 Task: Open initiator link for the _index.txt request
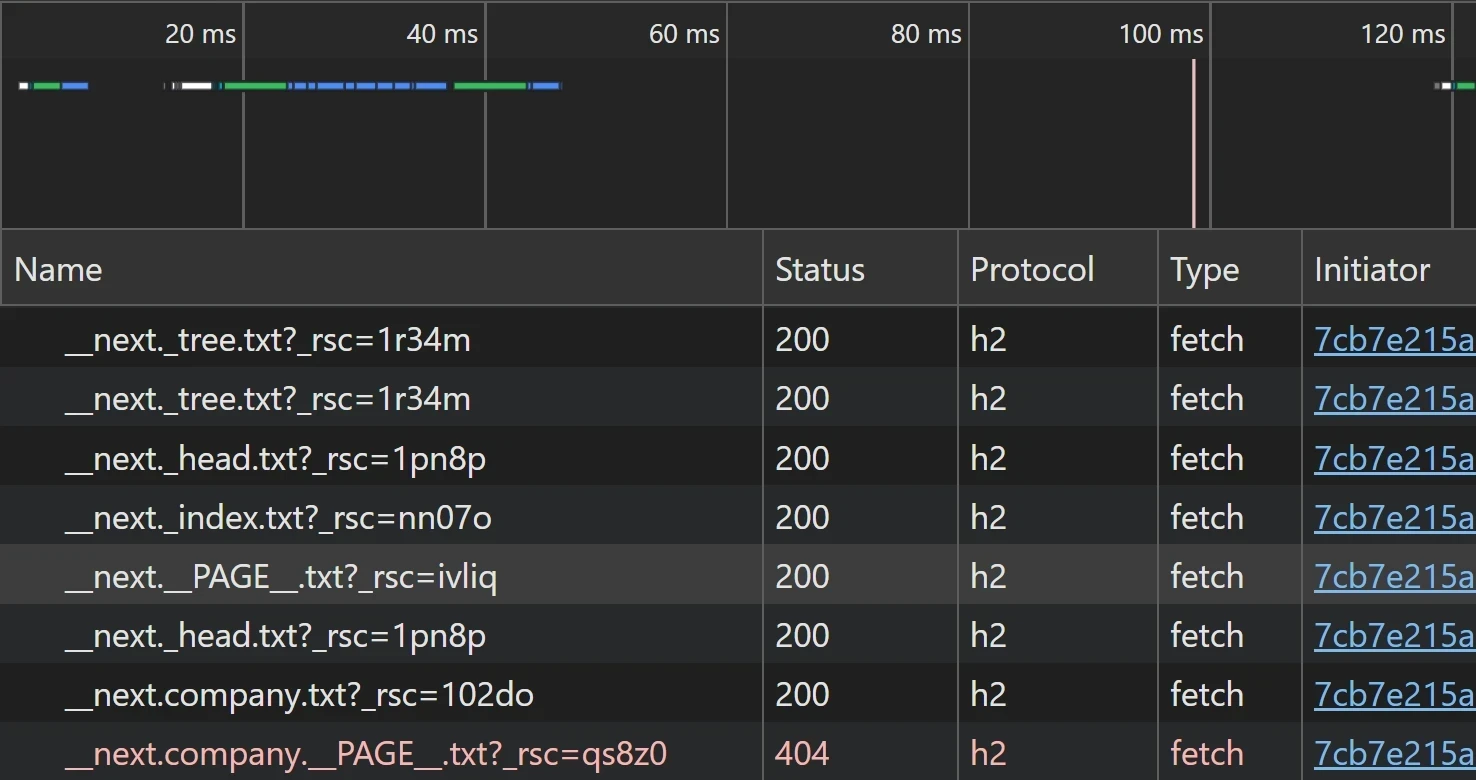(x=1393, y=518)
